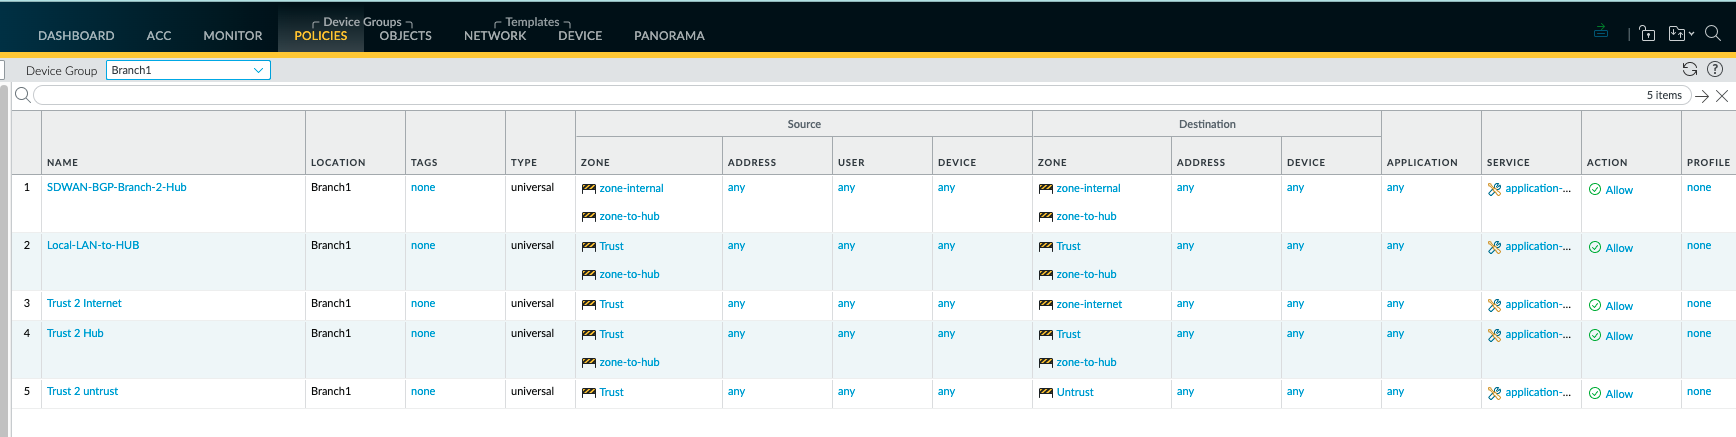Click type 'universal' in Trust 2 untrust row
Viewport: 1736px width, 437px height.
[x=532, y=391]
